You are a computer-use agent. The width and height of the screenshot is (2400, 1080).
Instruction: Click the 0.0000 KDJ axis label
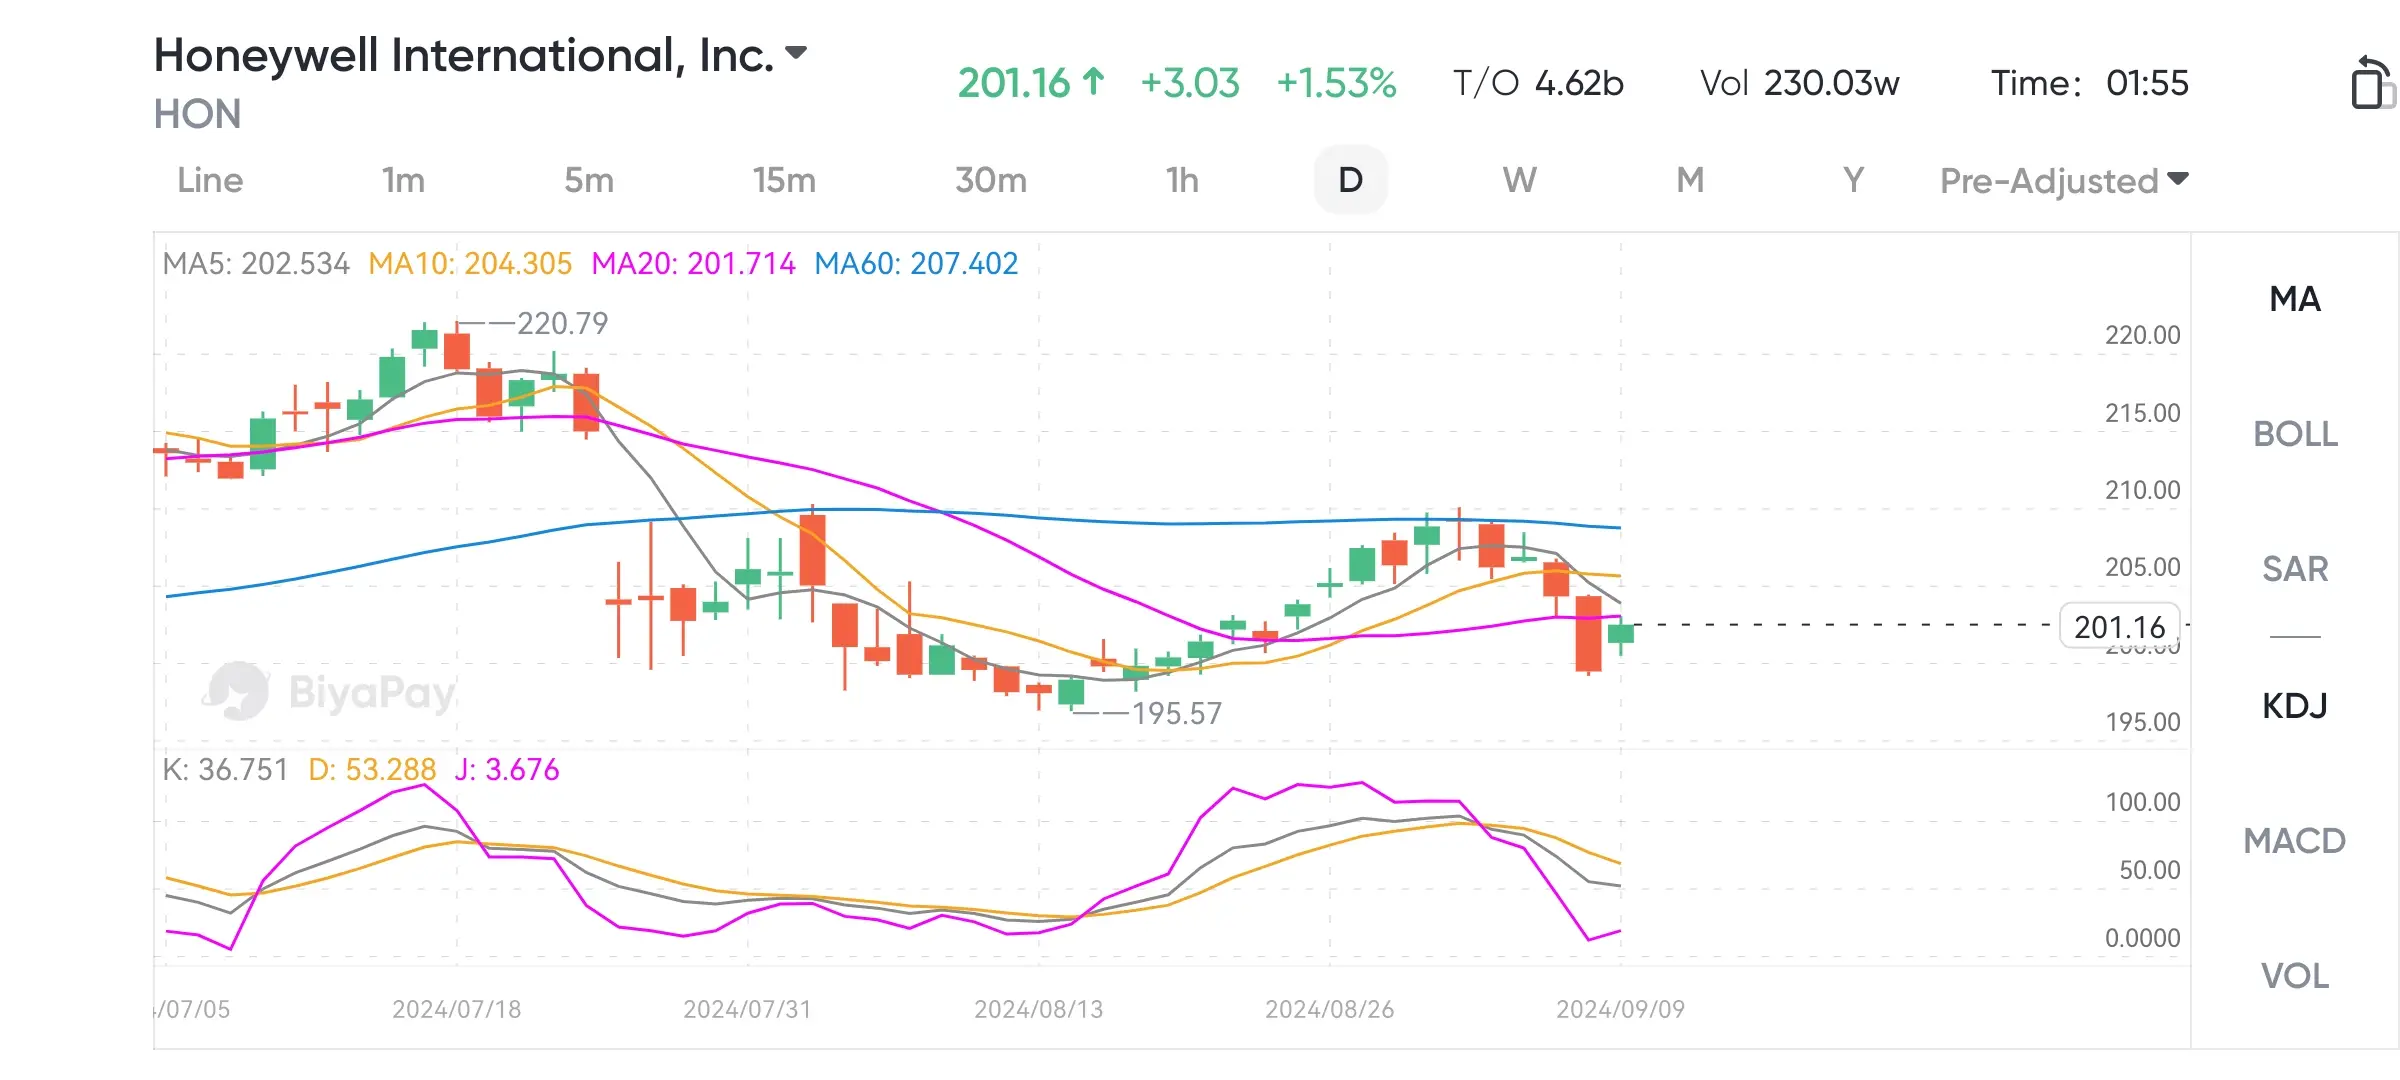(x=2142, y=938)
